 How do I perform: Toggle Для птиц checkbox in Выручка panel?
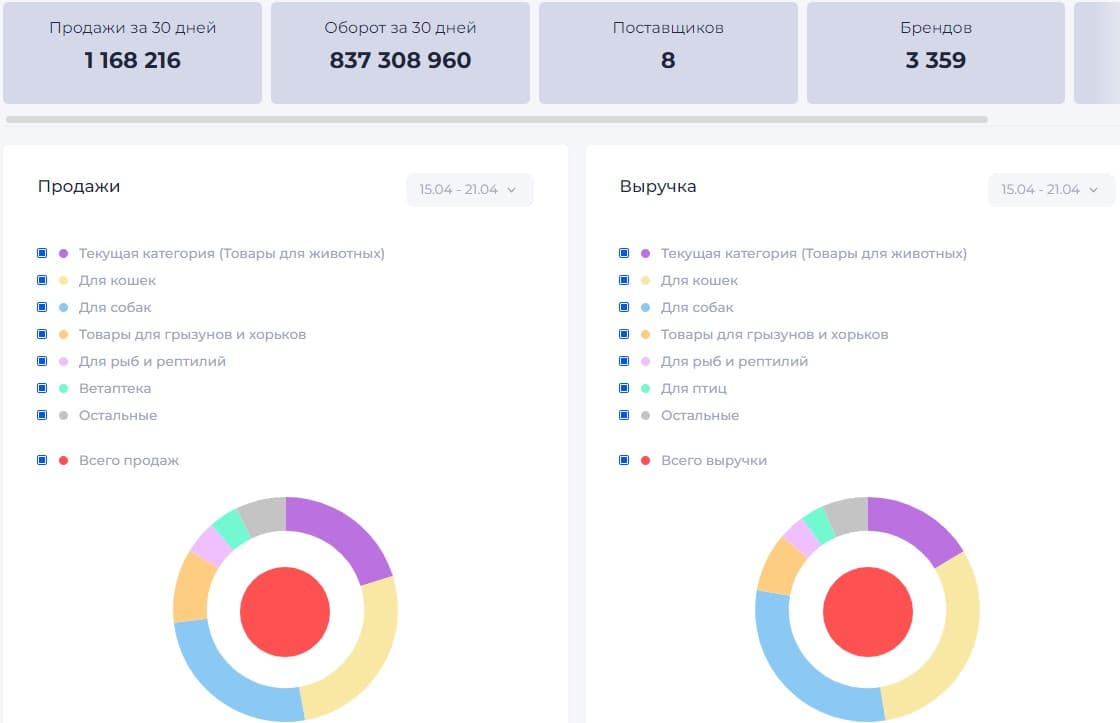624,389
